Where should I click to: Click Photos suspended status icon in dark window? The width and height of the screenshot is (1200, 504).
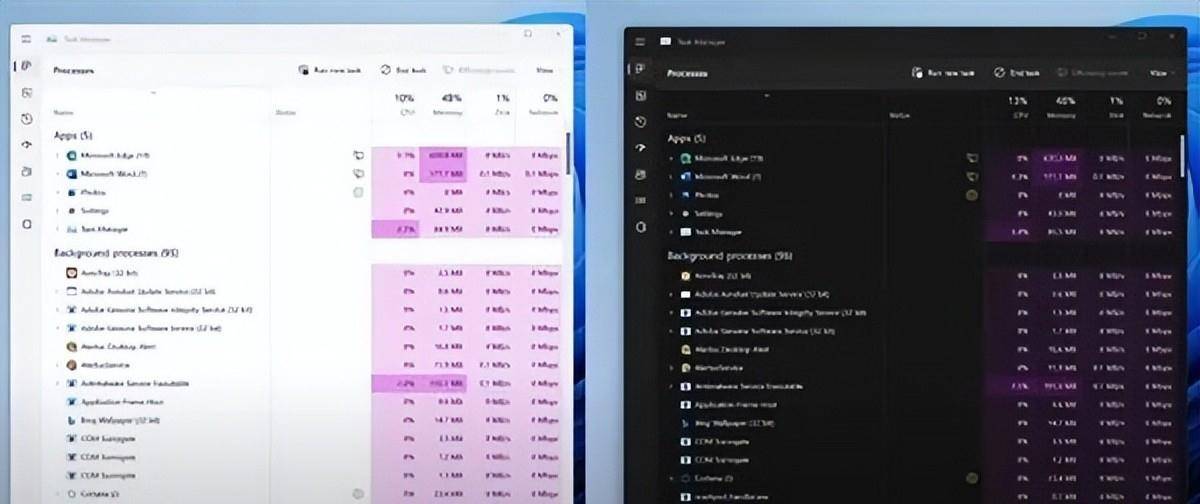[971, 195]
